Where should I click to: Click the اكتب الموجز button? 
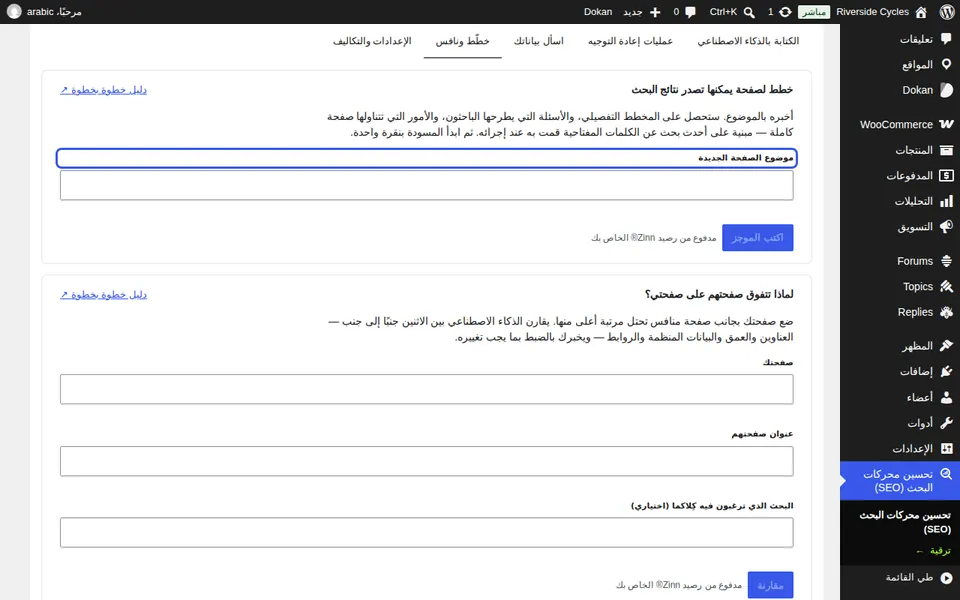point(757,238)
